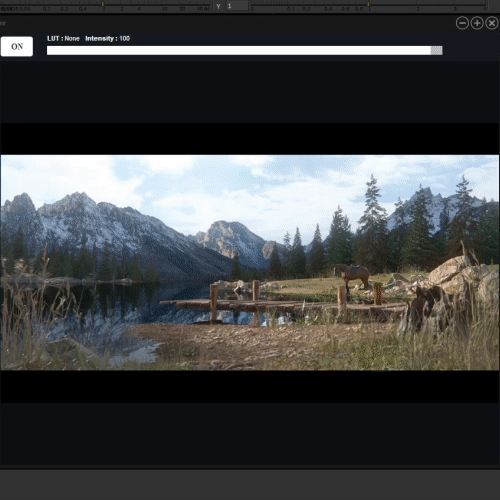Screen dimensions: 500x500
Task: Toggle the Y gamma button
Action: (x=218, y=6)
